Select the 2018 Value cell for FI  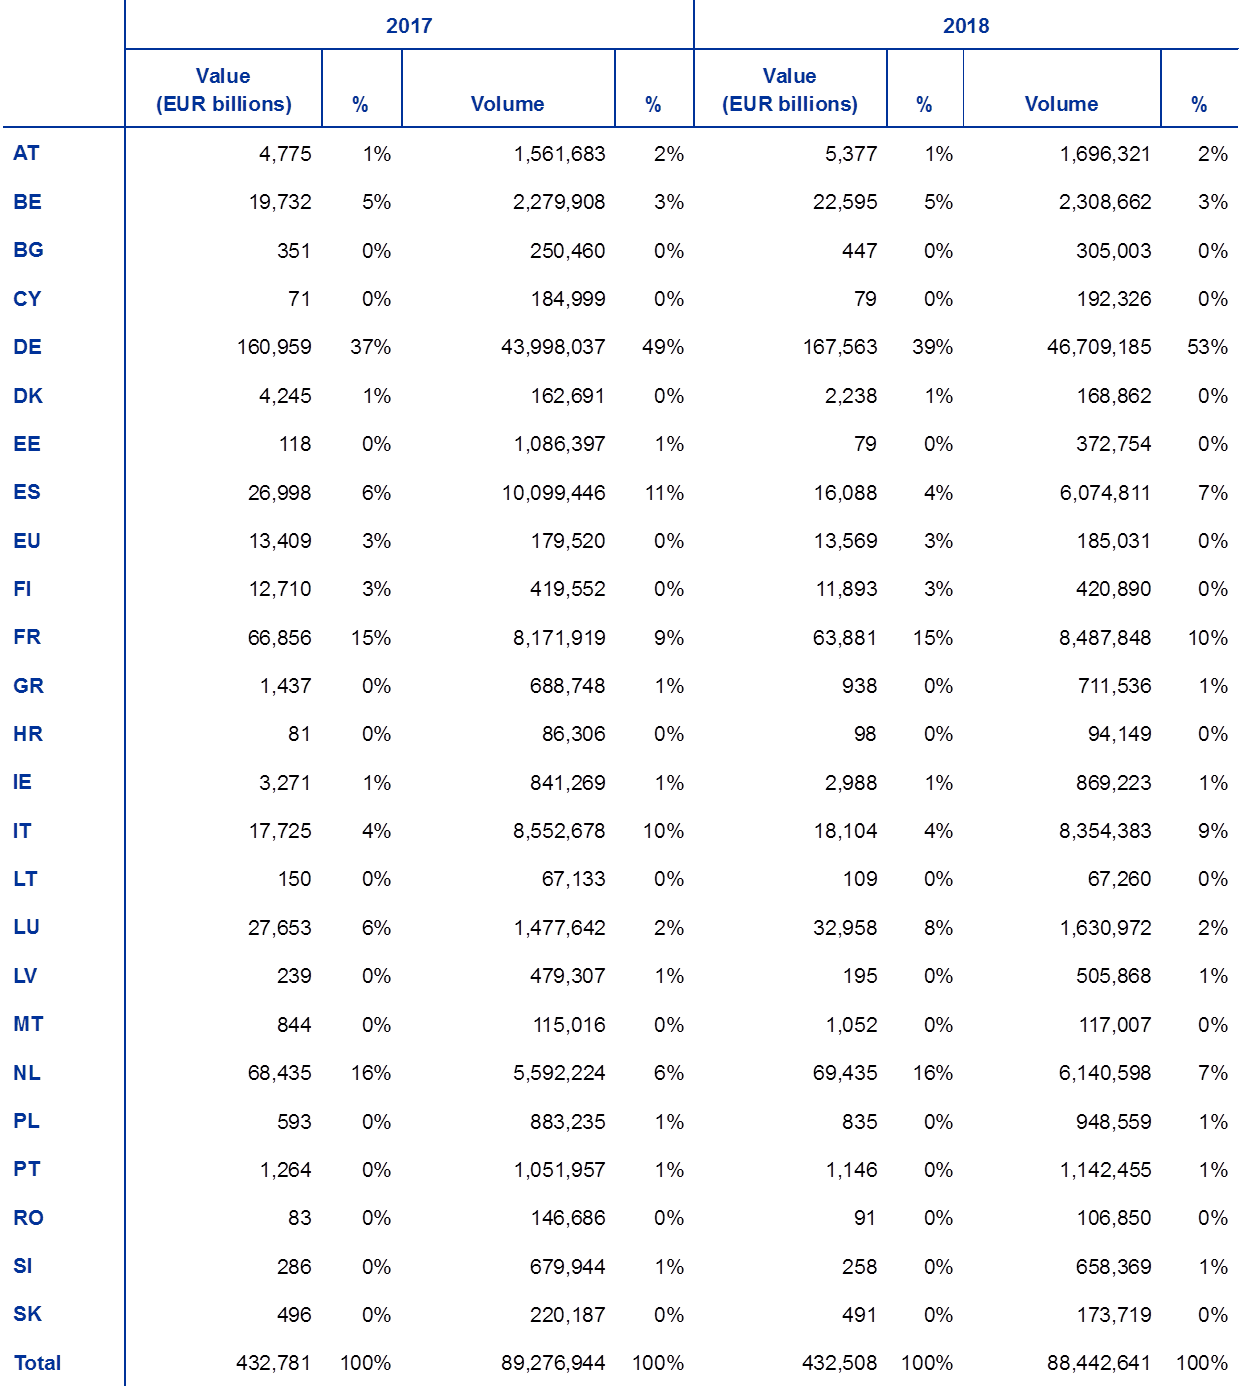(846, 589)
